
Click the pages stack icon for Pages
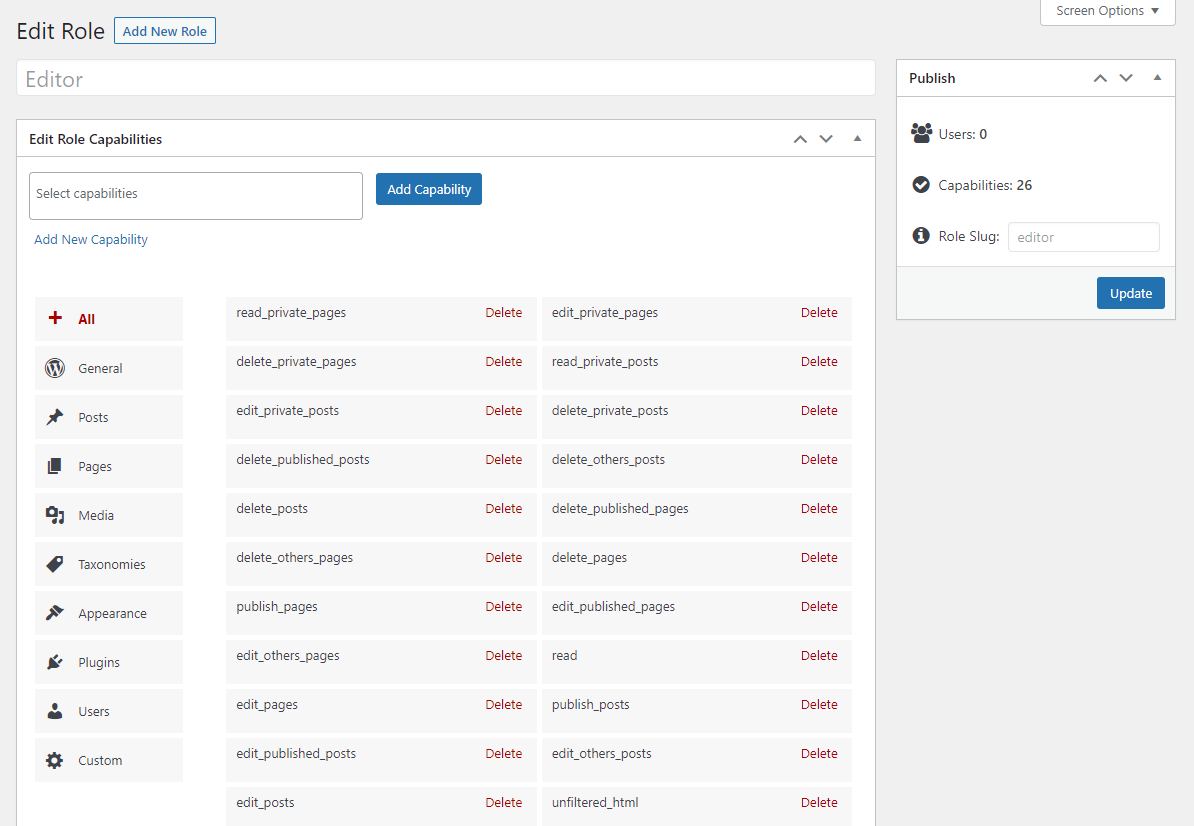(x=55, y=466)
